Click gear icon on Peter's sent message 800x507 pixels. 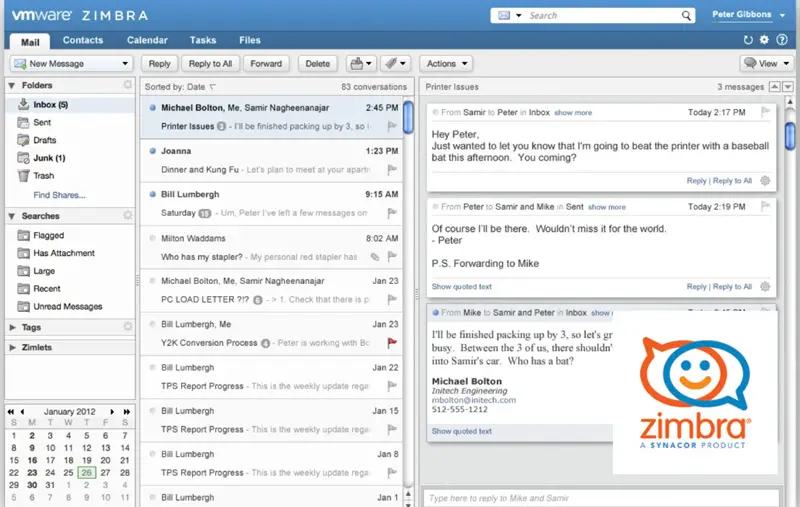click(765, 287)
